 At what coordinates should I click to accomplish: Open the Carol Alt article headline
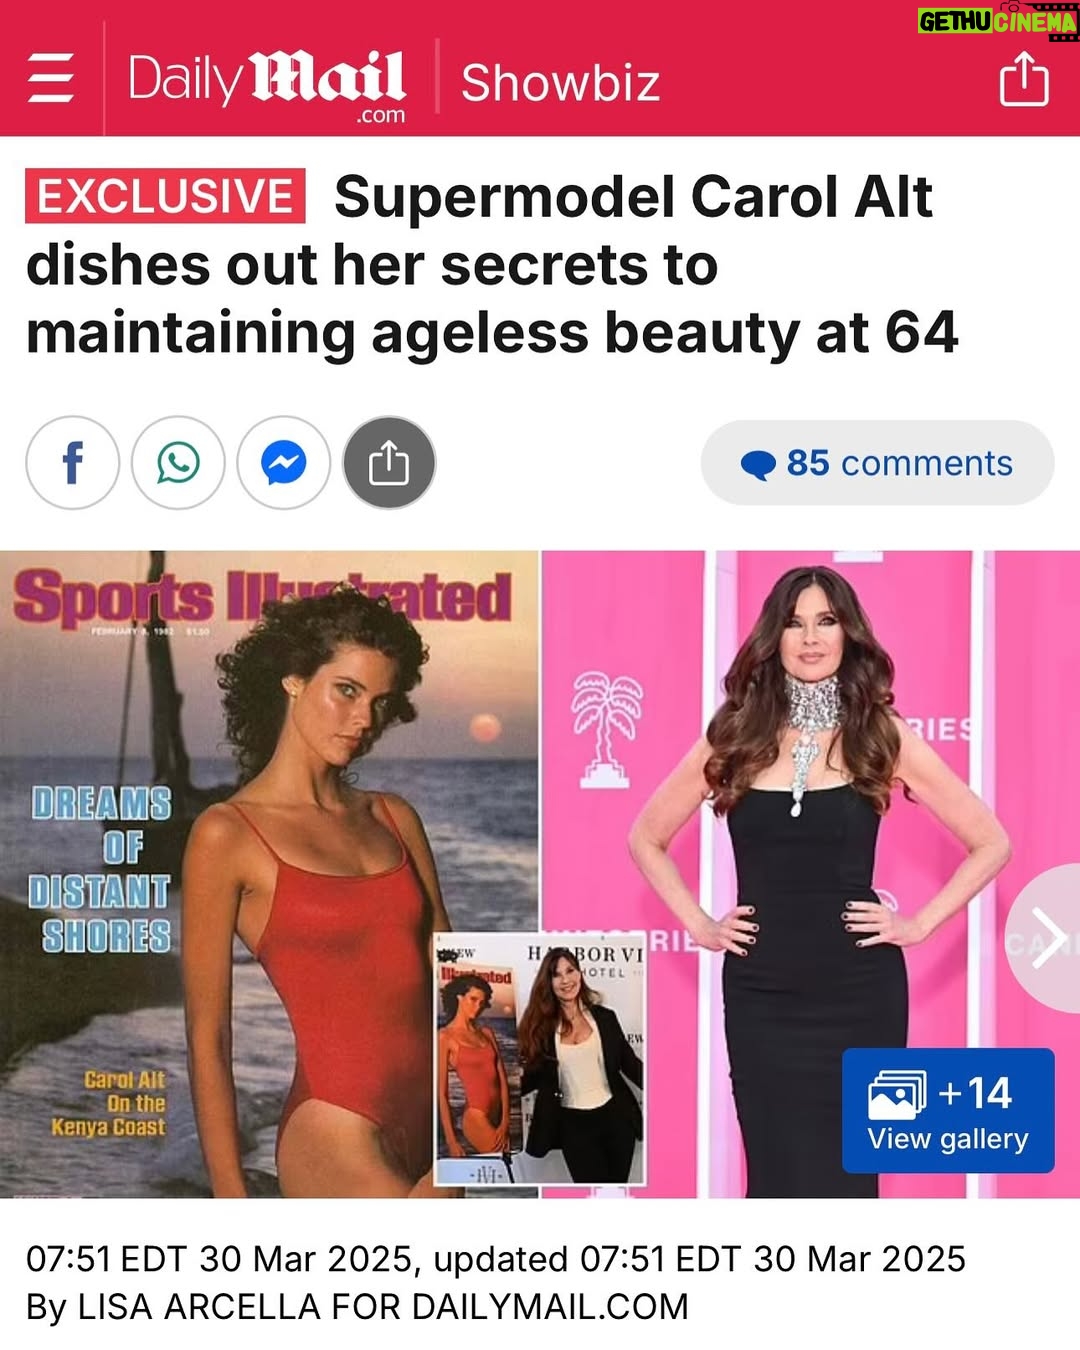tap(492, 265)
